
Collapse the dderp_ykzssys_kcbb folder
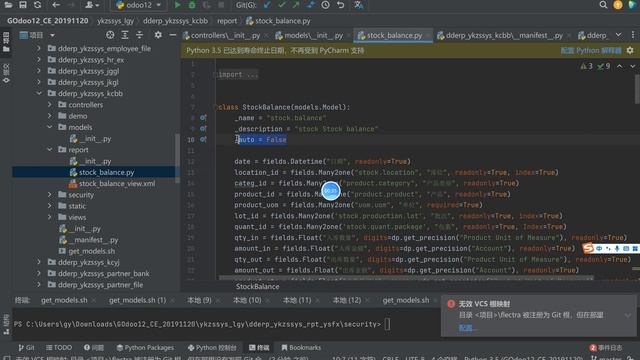39,93
